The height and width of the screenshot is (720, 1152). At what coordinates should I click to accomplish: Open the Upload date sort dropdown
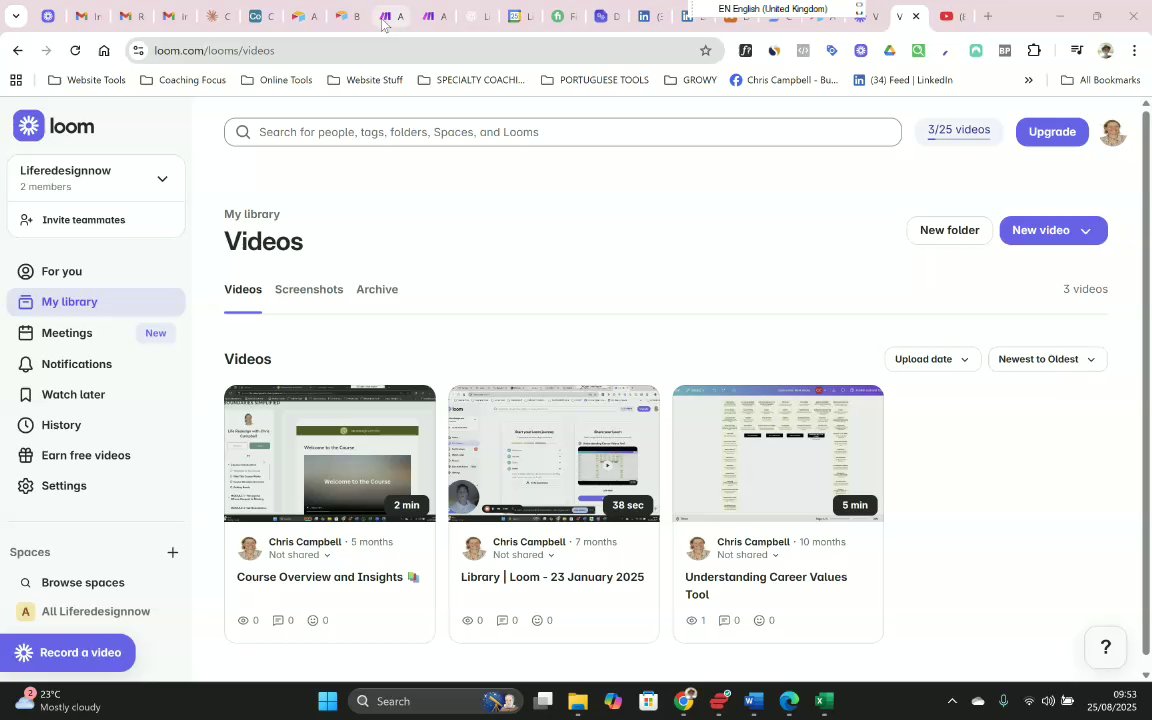(932, 359)
